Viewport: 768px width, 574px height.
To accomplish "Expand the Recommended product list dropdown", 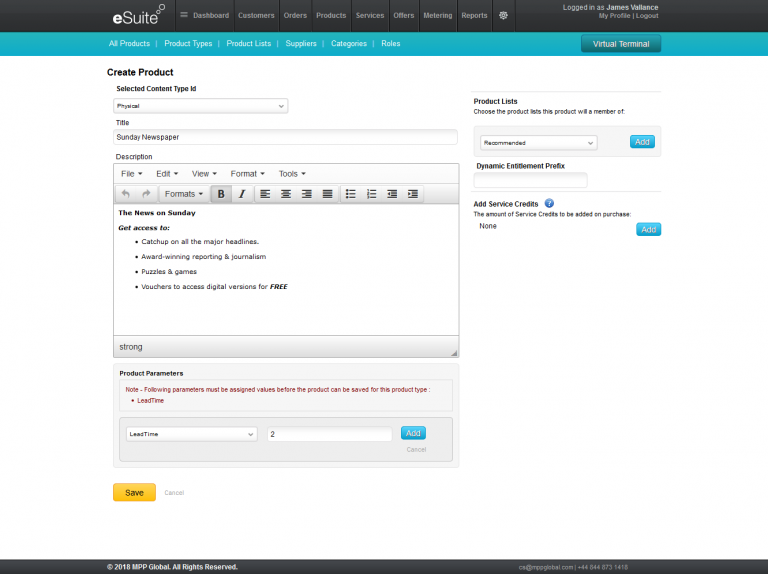I will coord(538,143).
